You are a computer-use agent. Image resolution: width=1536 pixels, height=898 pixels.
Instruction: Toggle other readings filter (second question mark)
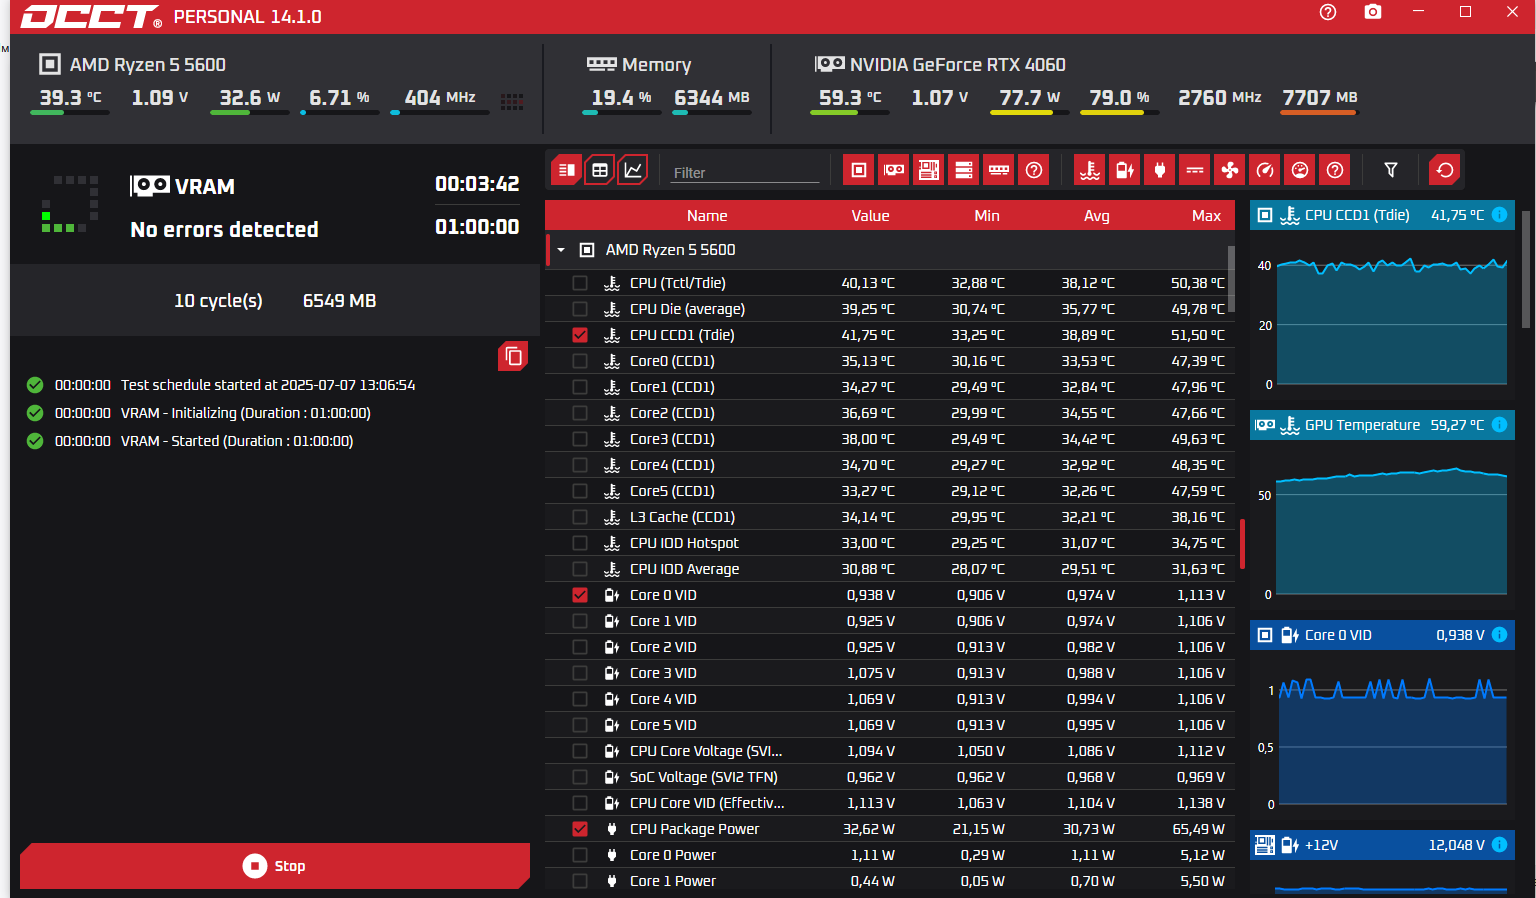pyautogui.click(x=1335, y=170)
